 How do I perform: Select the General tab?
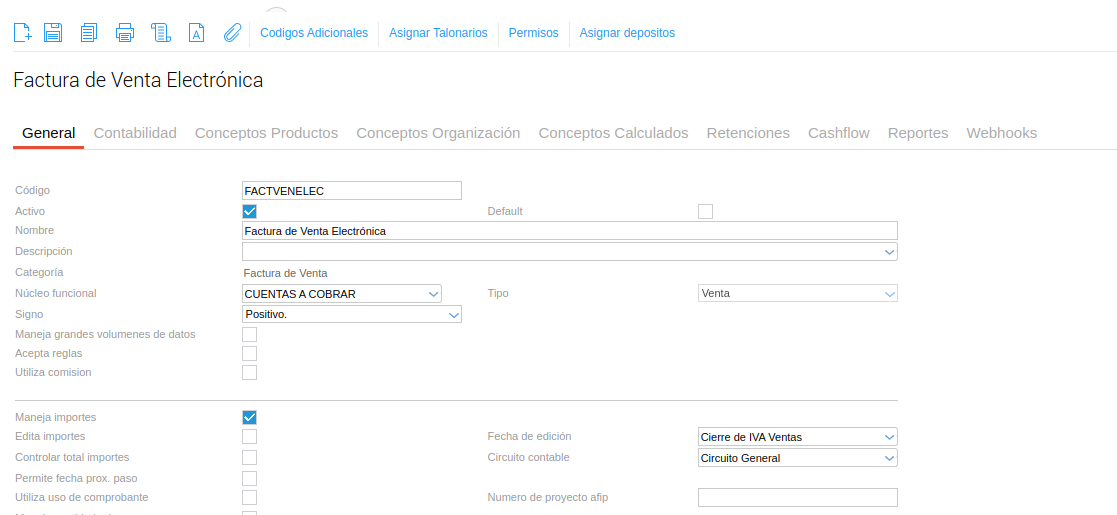click(48, 132)
